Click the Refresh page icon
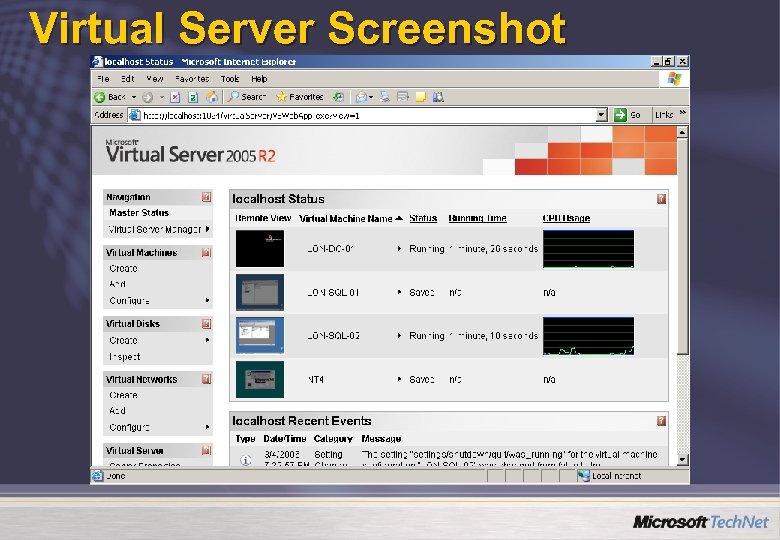This screenshot has height=540, width=780. (x=193, y=97)
